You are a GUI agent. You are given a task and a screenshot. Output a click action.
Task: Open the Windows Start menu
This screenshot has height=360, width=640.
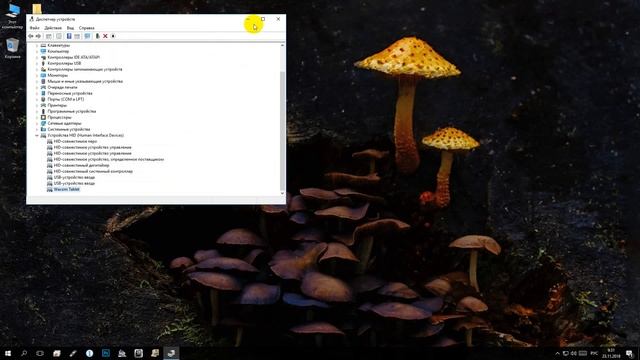click(x=8, y=353)
